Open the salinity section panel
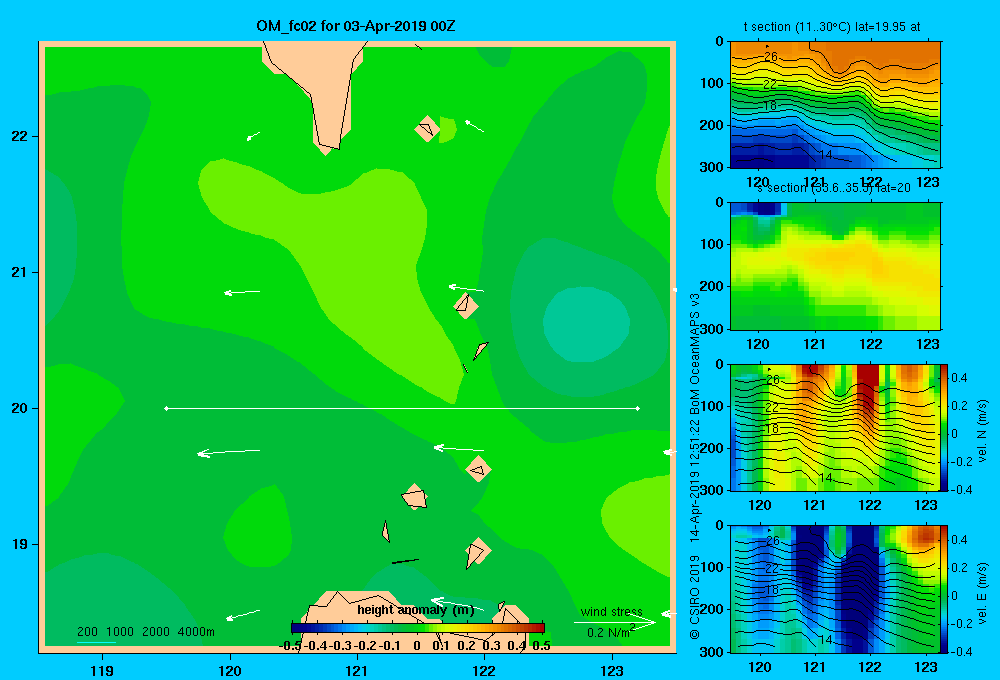1000x680 pixels. click(835, 266)
